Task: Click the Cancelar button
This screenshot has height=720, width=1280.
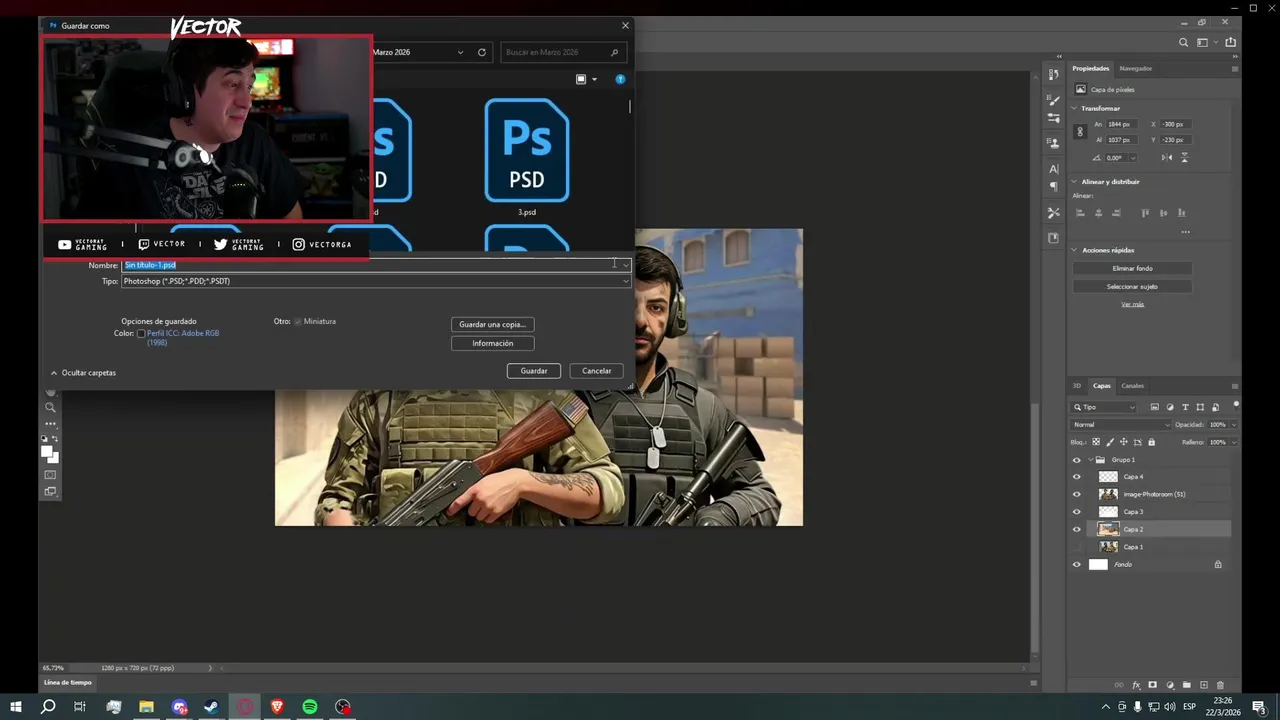Action: pyautogui.click(x=597, y=371)
